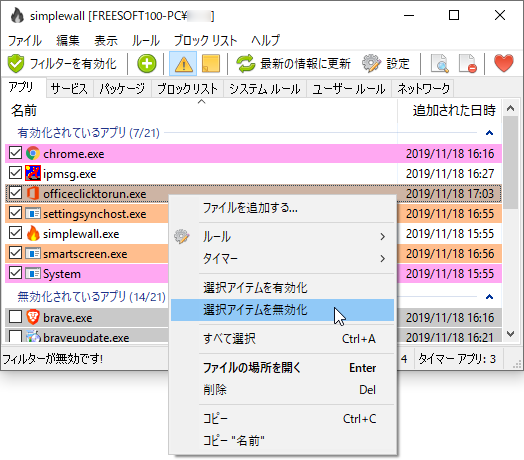Uncheck the officeclicktorun.exe checkbox
The width and height of the screenshot is (524, 460).
[15, 193]
